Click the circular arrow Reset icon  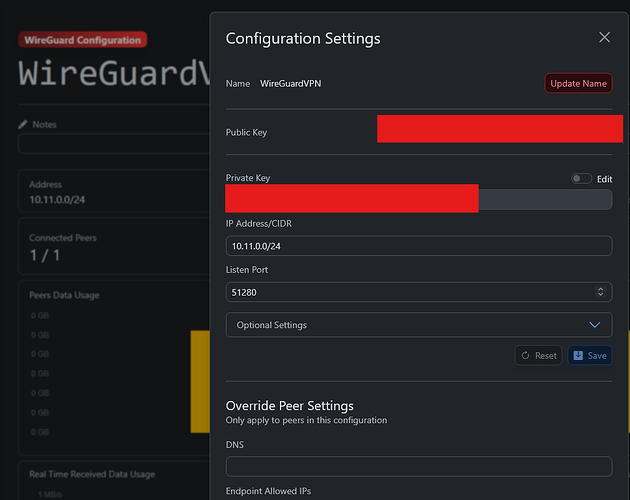tap(526, 355)
